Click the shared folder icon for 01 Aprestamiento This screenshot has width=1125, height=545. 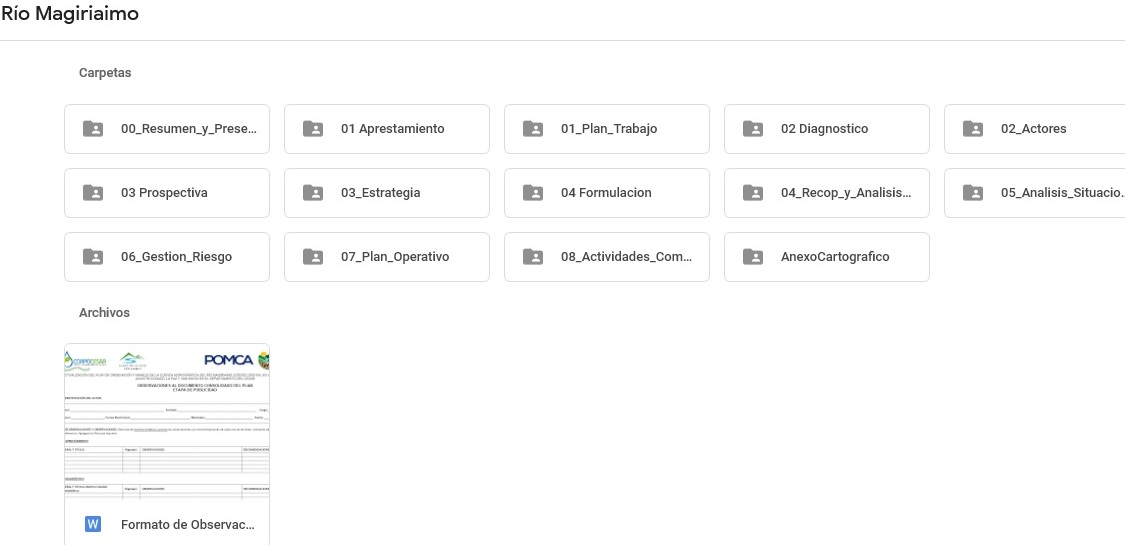313,129
